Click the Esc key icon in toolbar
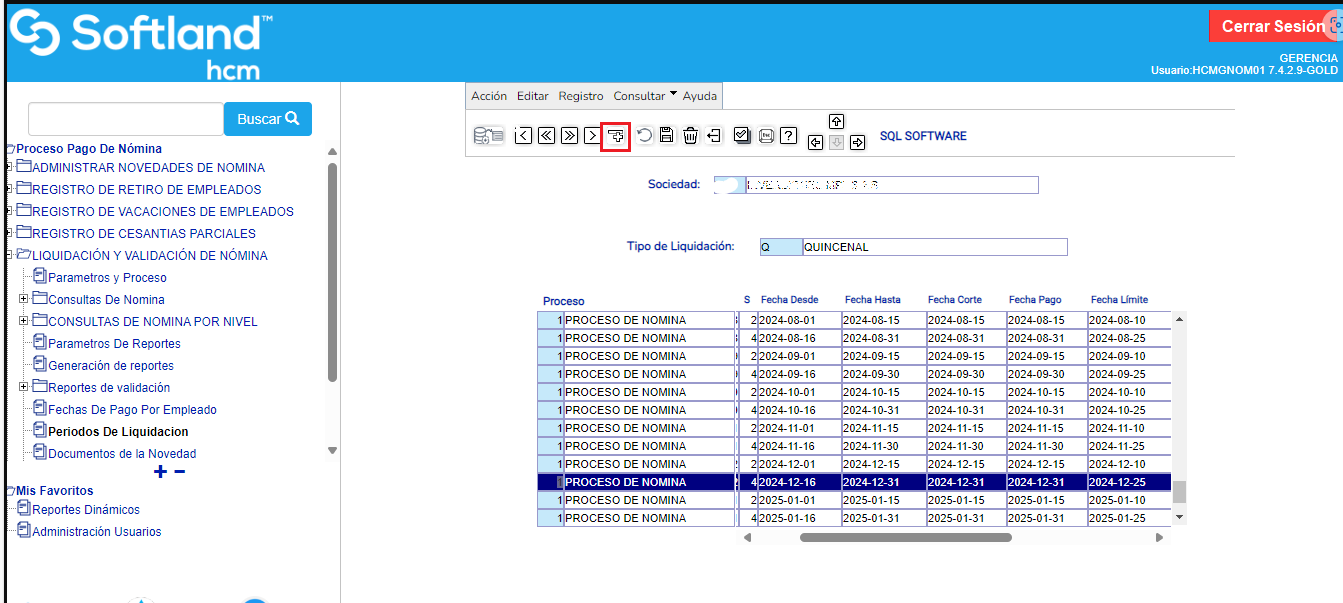 766,136
